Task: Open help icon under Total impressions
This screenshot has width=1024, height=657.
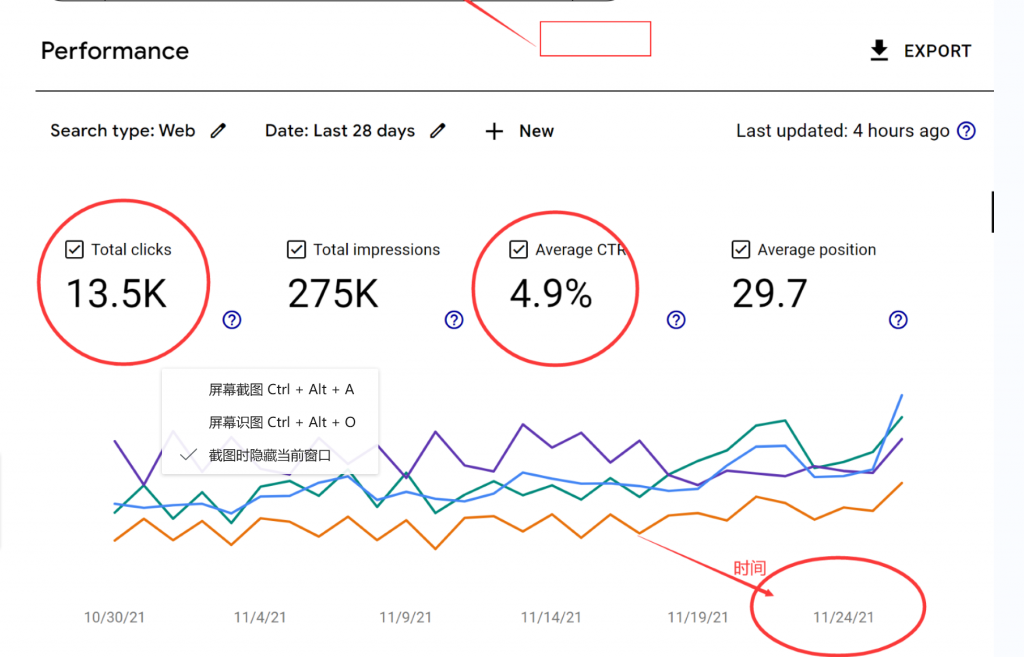Action: (x=454, y=320)
